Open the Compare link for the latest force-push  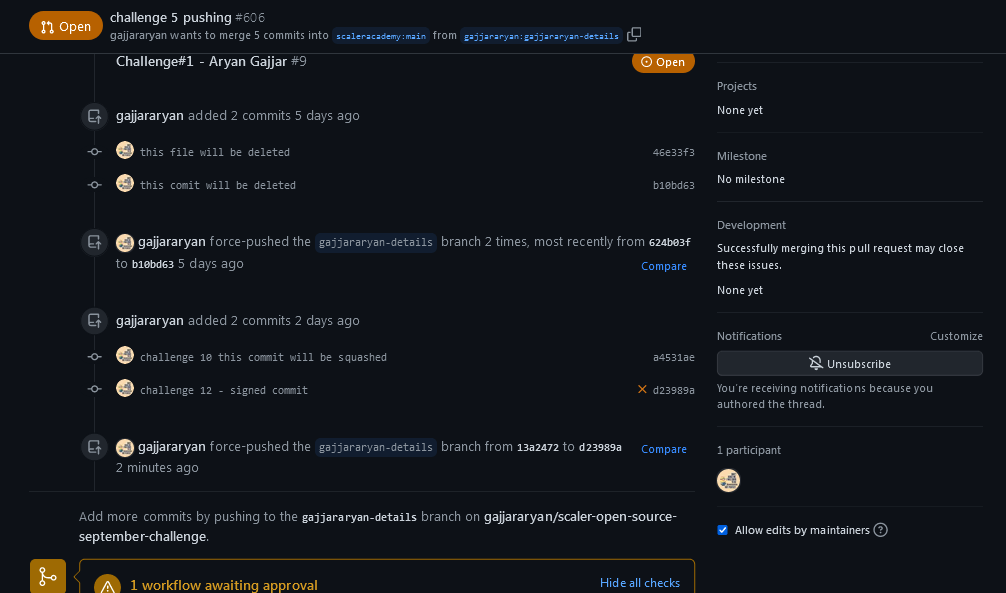click(x=663, y=449)
